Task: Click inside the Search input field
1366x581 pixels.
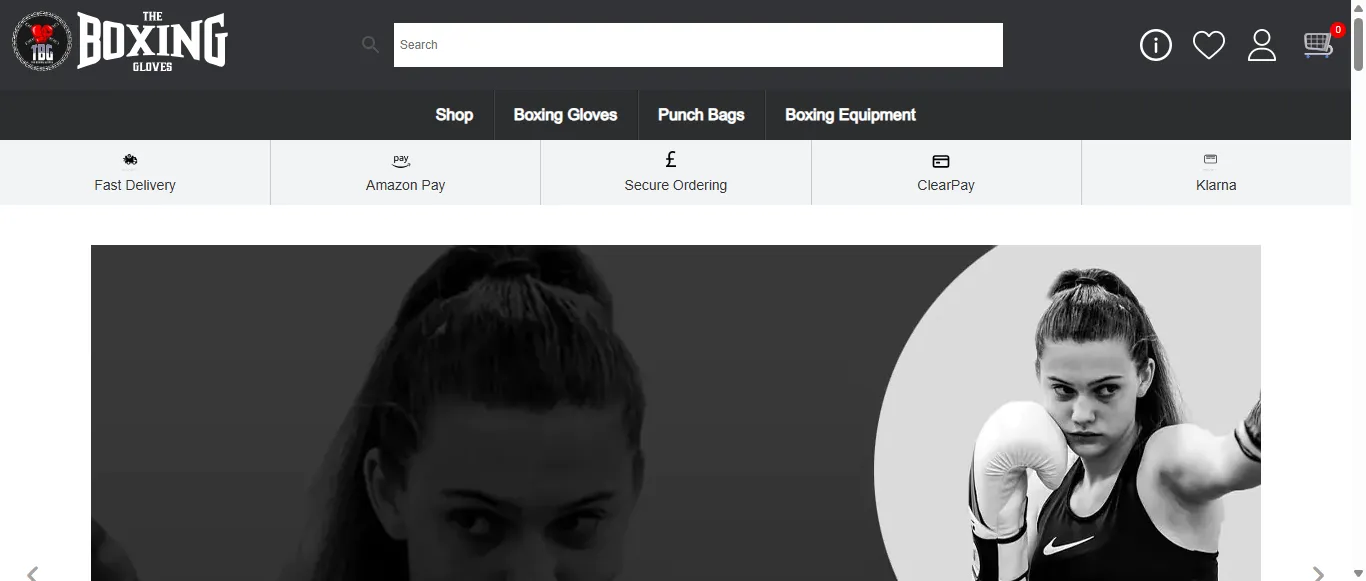Action: [698, 44]
